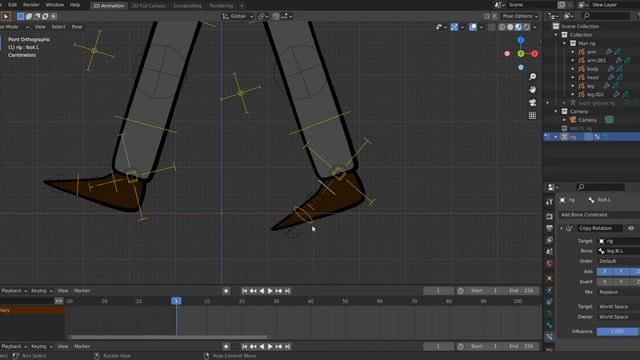Switch to Compositing workspace tab
Screen dimensions: 640x360
(187, 6)
